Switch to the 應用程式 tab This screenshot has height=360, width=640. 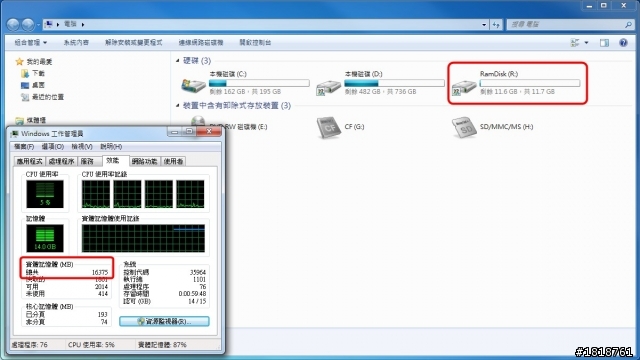pyautogui.click(x=29, y=161)
